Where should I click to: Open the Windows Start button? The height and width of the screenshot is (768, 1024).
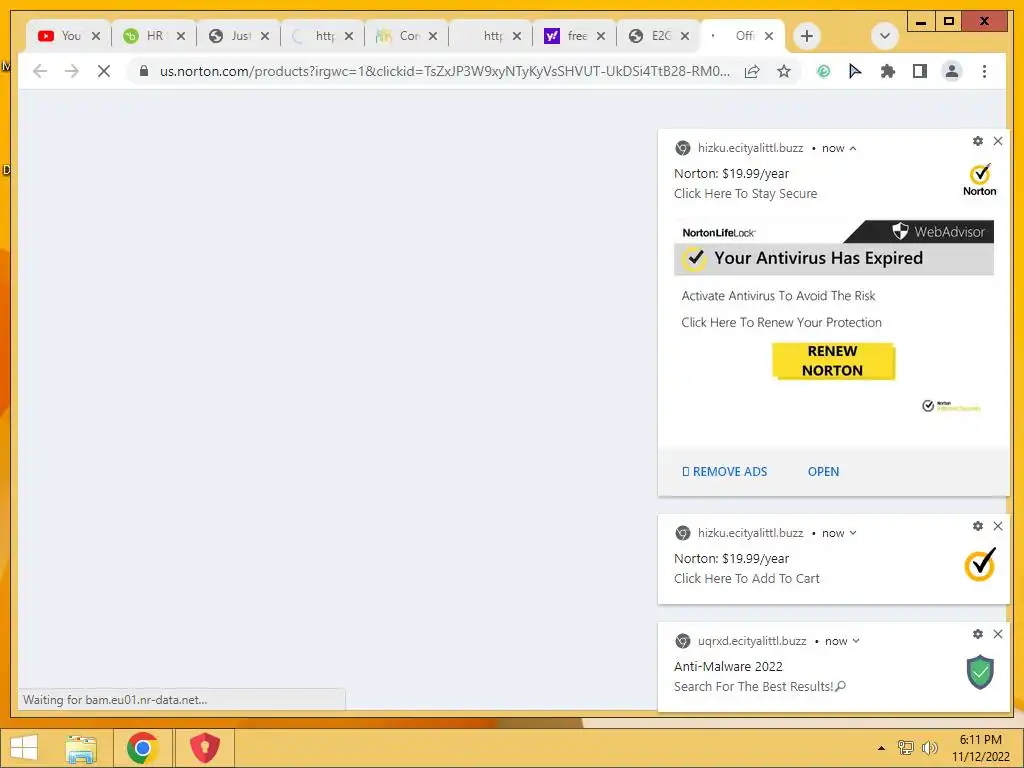(24, 748)
